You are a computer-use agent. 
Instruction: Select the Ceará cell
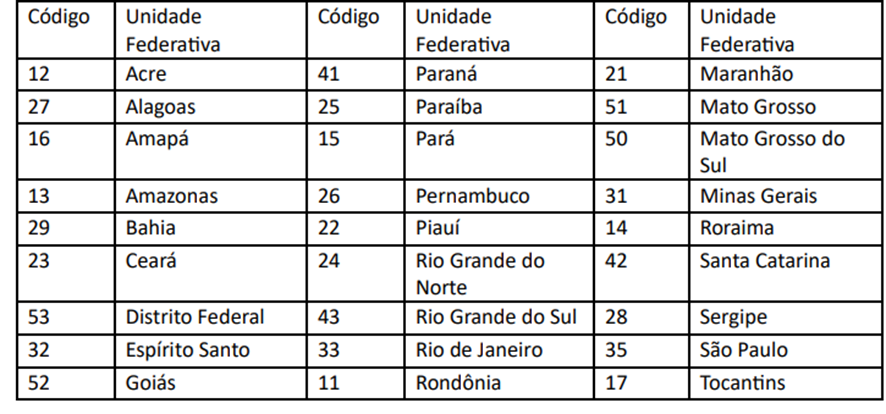click(211, 273)
